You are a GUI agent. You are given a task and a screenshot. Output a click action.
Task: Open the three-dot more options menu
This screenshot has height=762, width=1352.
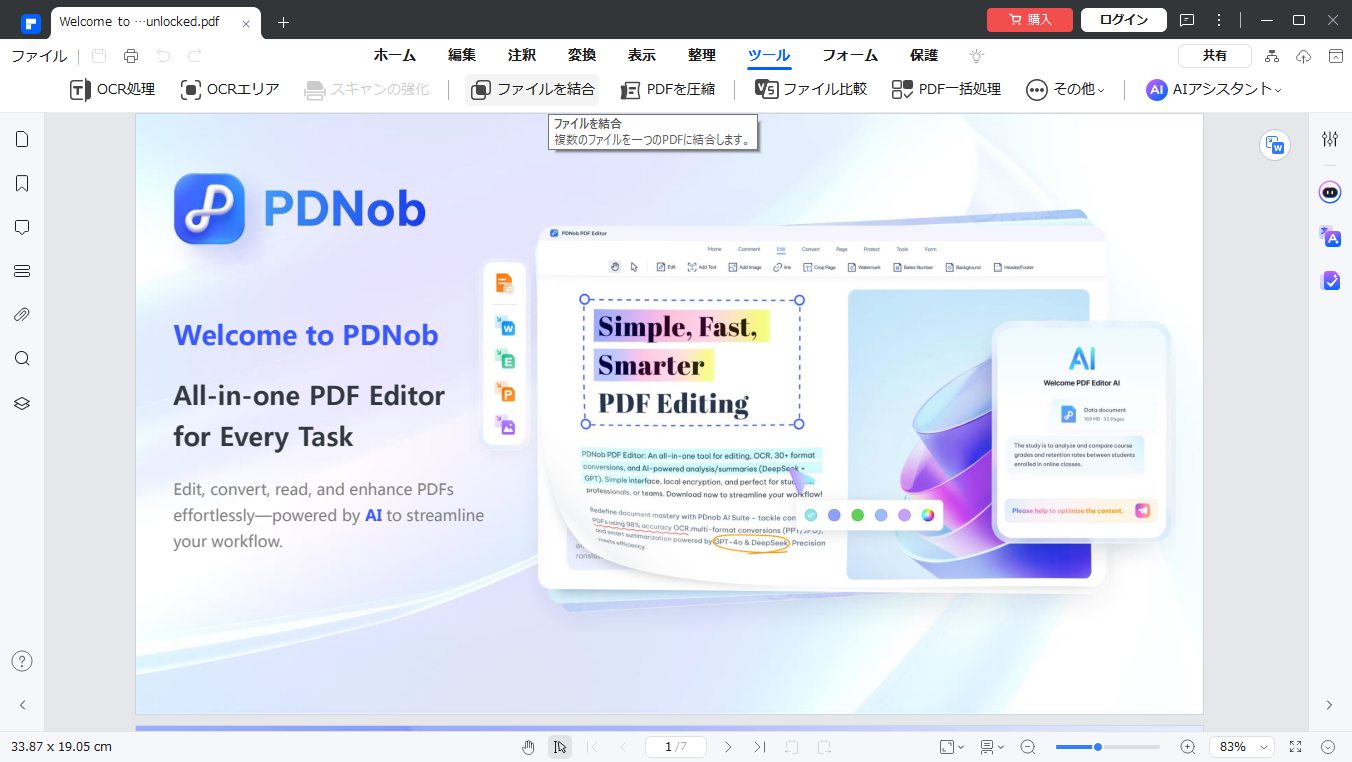[1219, 20]
